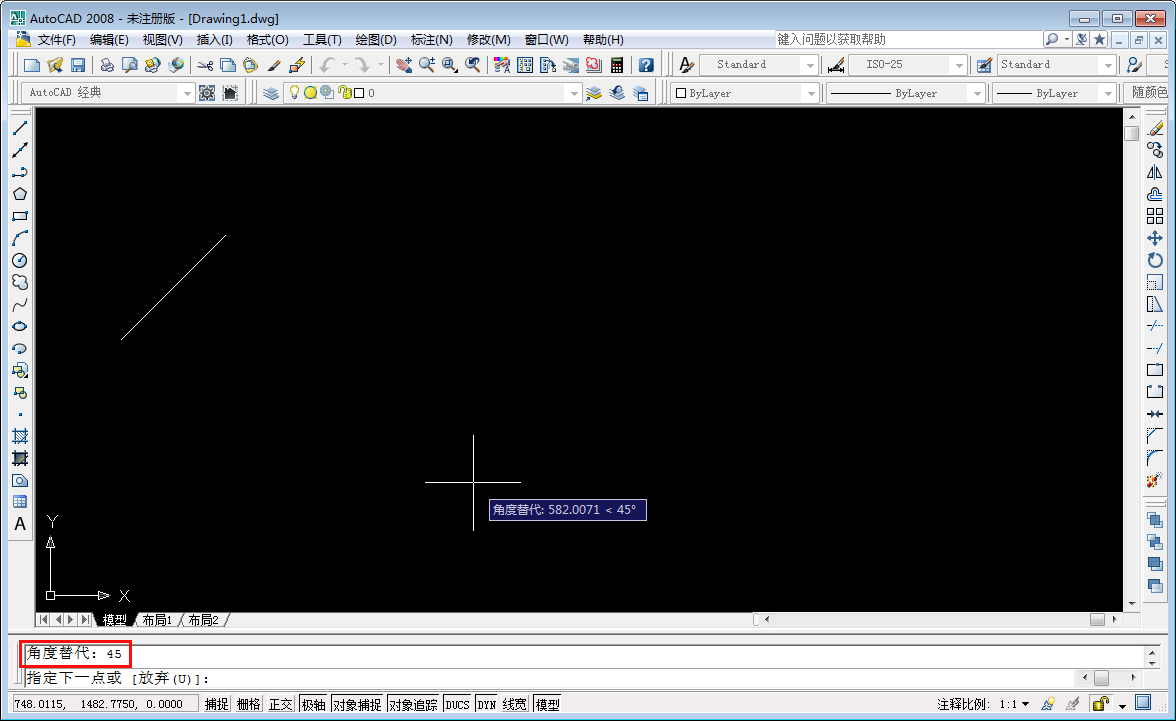Select the Erase tool in Modify toolbar

1157,127
